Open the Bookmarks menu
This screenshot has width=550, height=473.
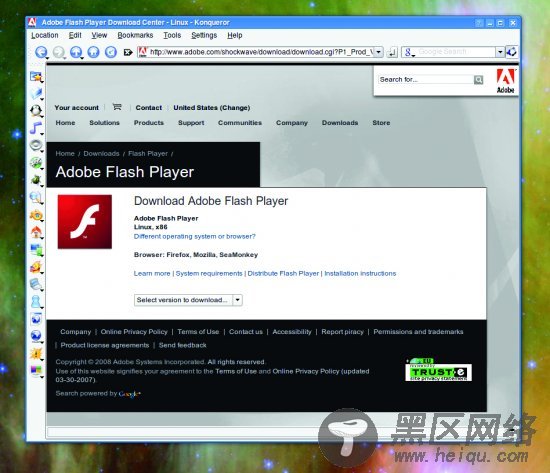pos(135,35)
